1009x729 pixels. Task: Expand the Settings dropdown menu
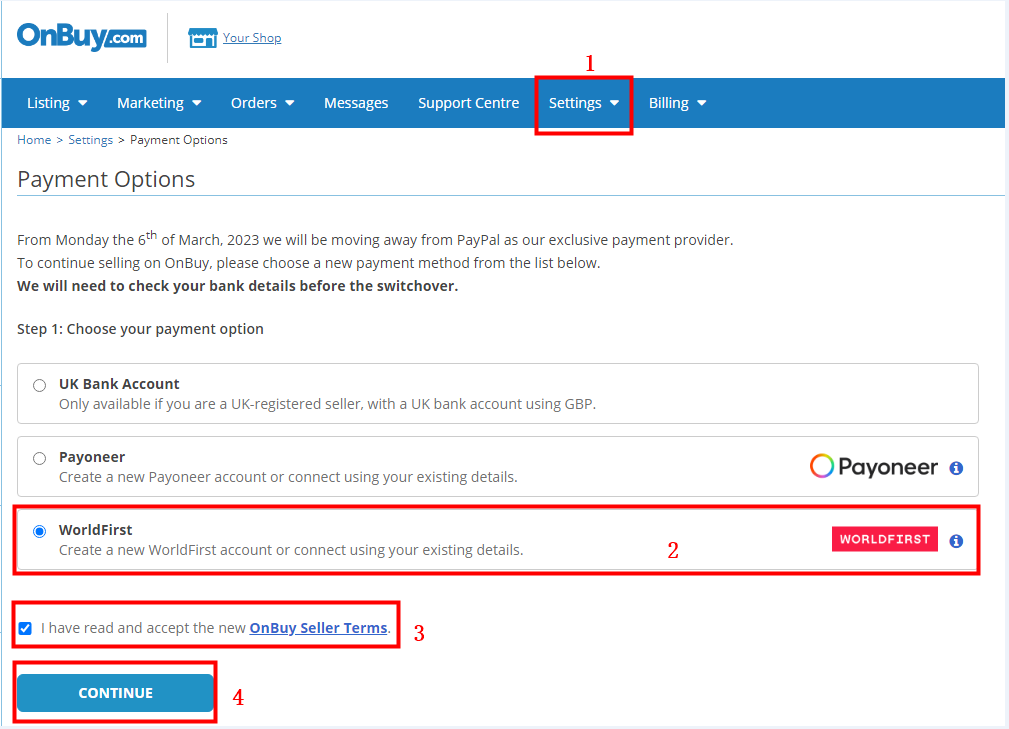coord(584,103)
